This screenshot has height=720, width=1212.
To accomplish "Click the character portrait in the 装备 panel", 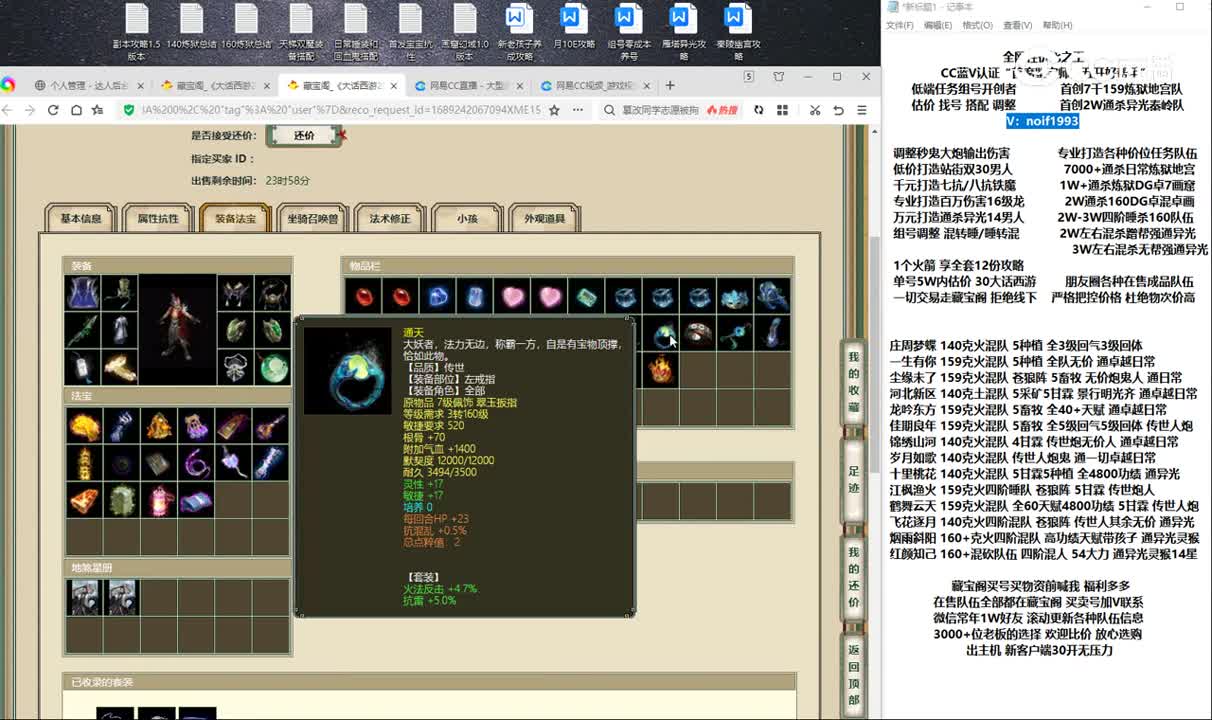I will 178,330.
